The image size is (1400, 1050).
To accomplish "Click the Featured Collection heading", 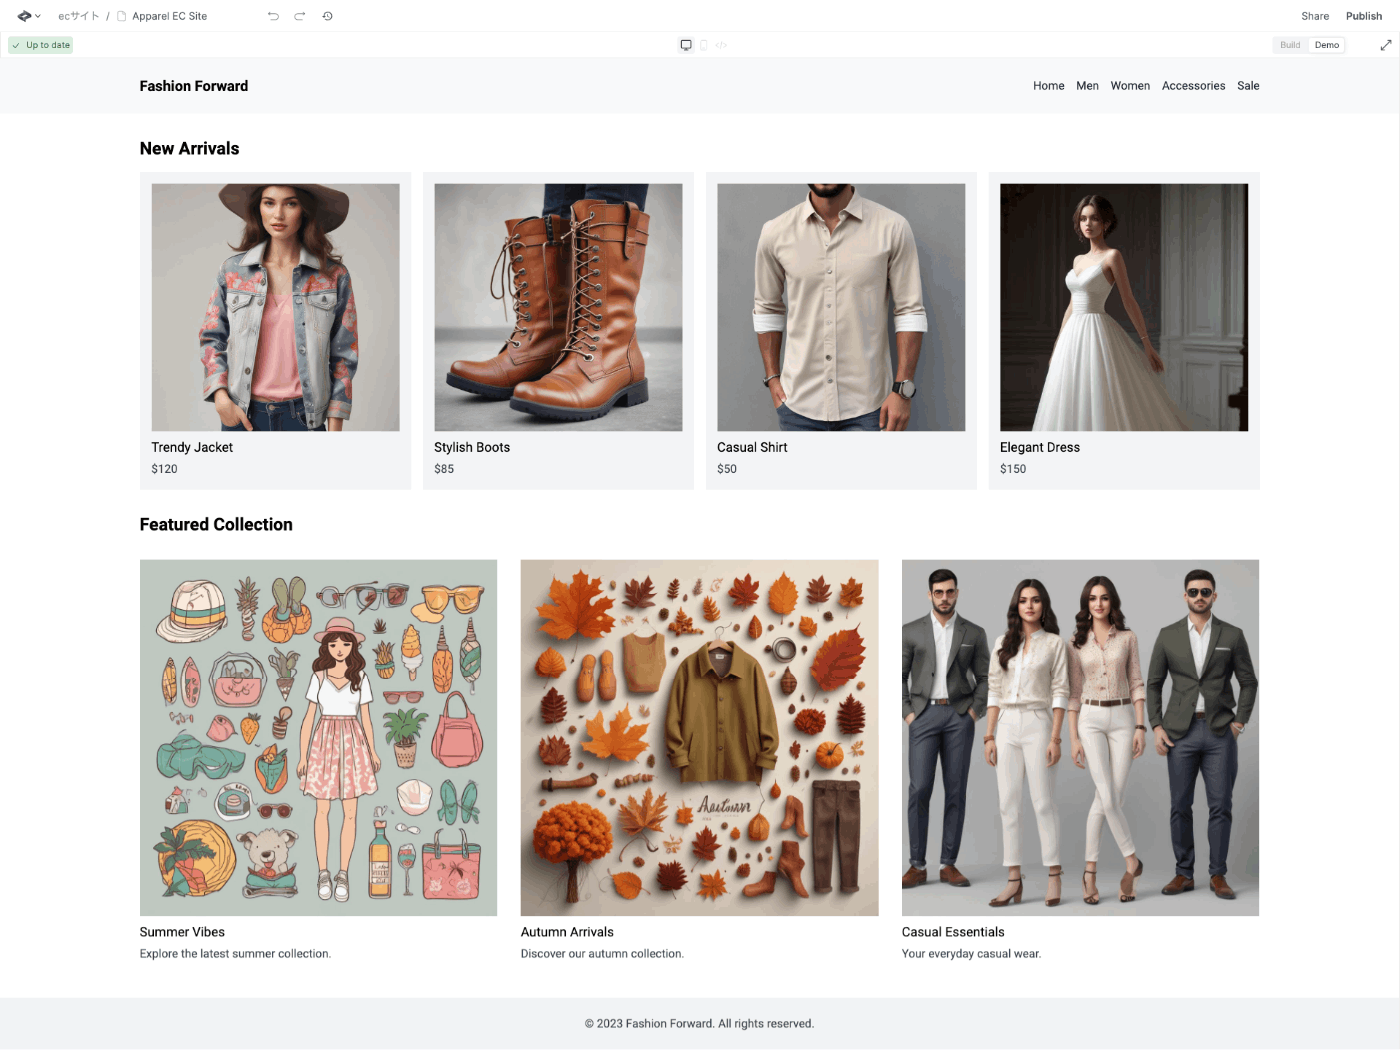I will 216,525.
